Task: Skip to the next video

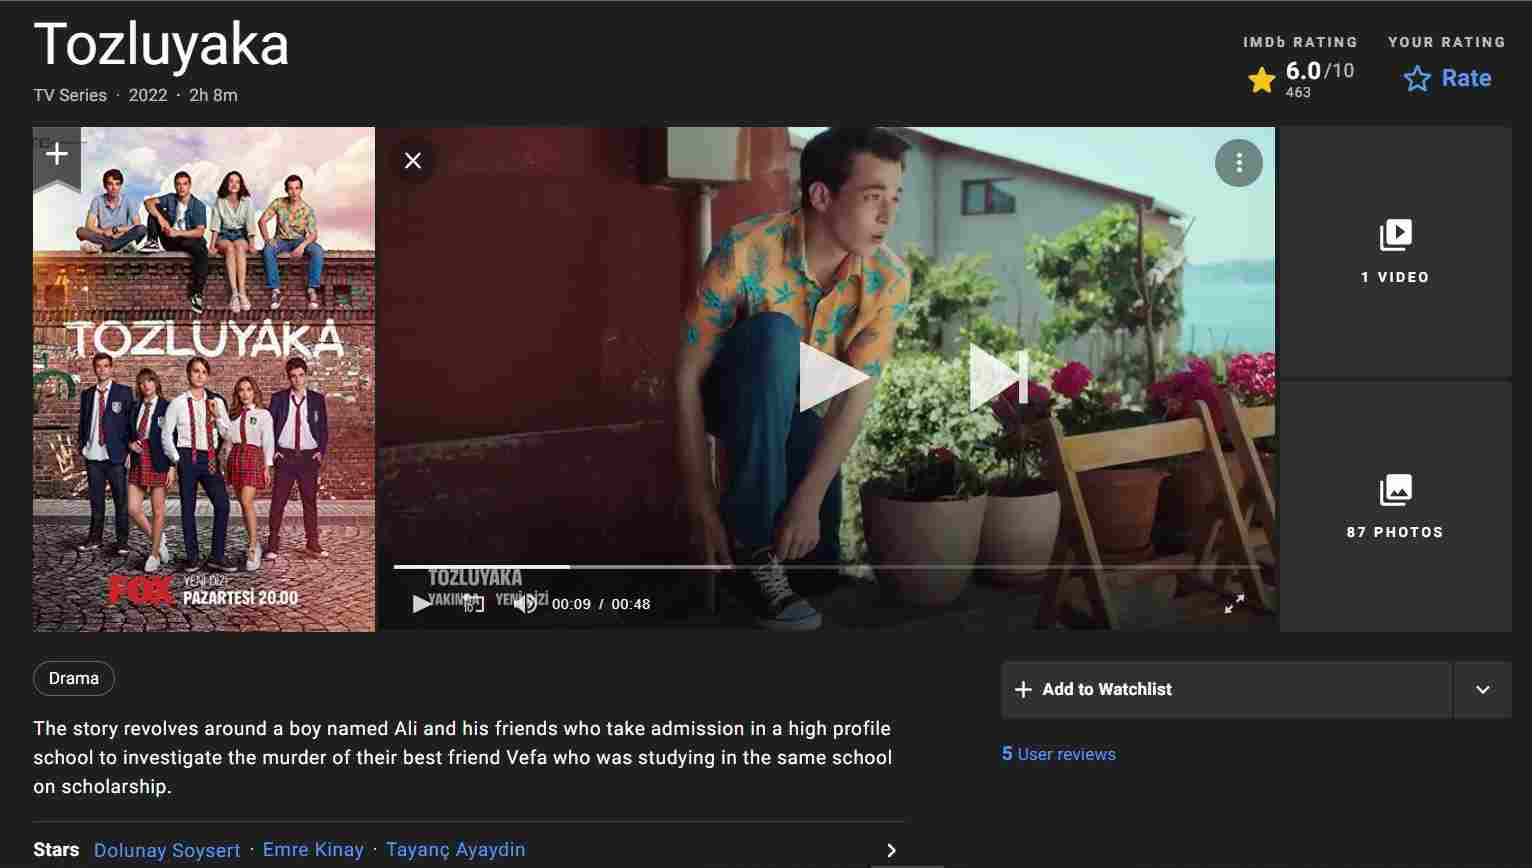Action: (999, 377)
